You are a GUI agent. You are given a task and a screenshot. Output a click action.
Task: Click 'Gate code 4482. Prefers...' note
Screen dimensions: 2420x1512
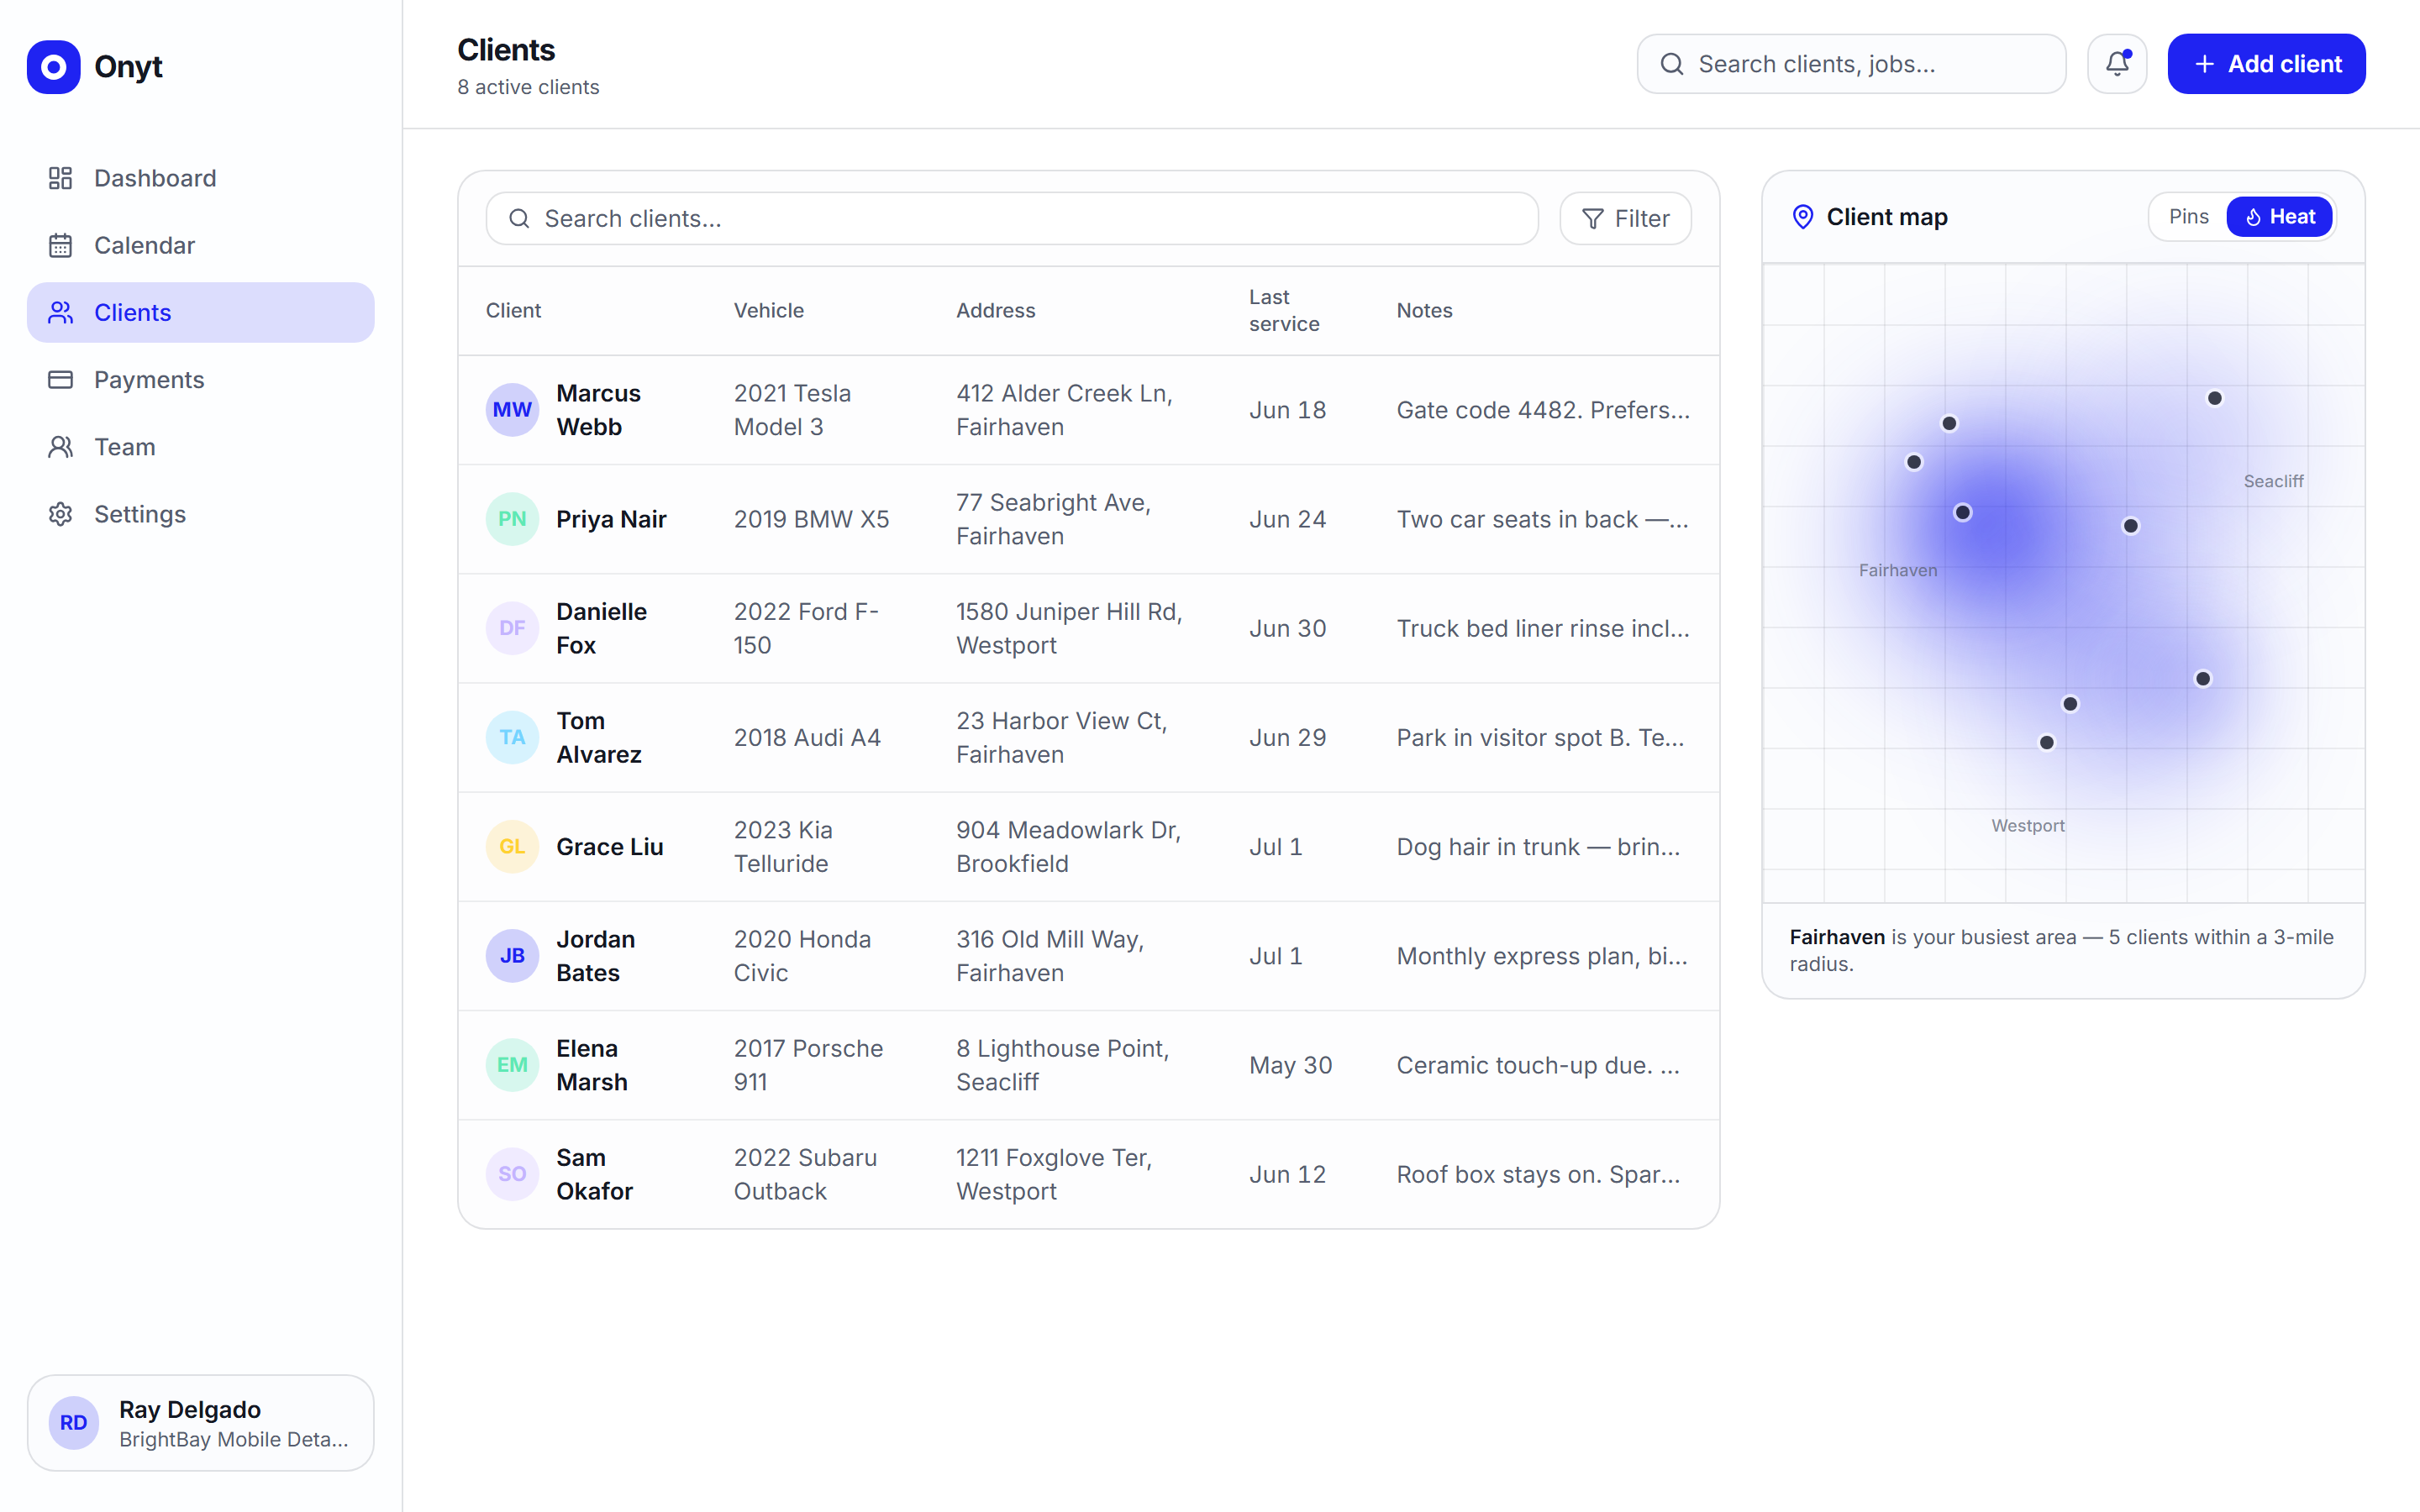coord(1543,410)
